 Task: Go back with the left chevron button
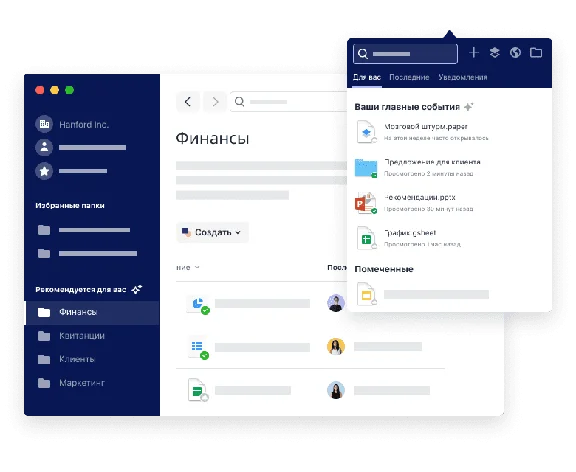pyautogui.click(x=188, y=102)
